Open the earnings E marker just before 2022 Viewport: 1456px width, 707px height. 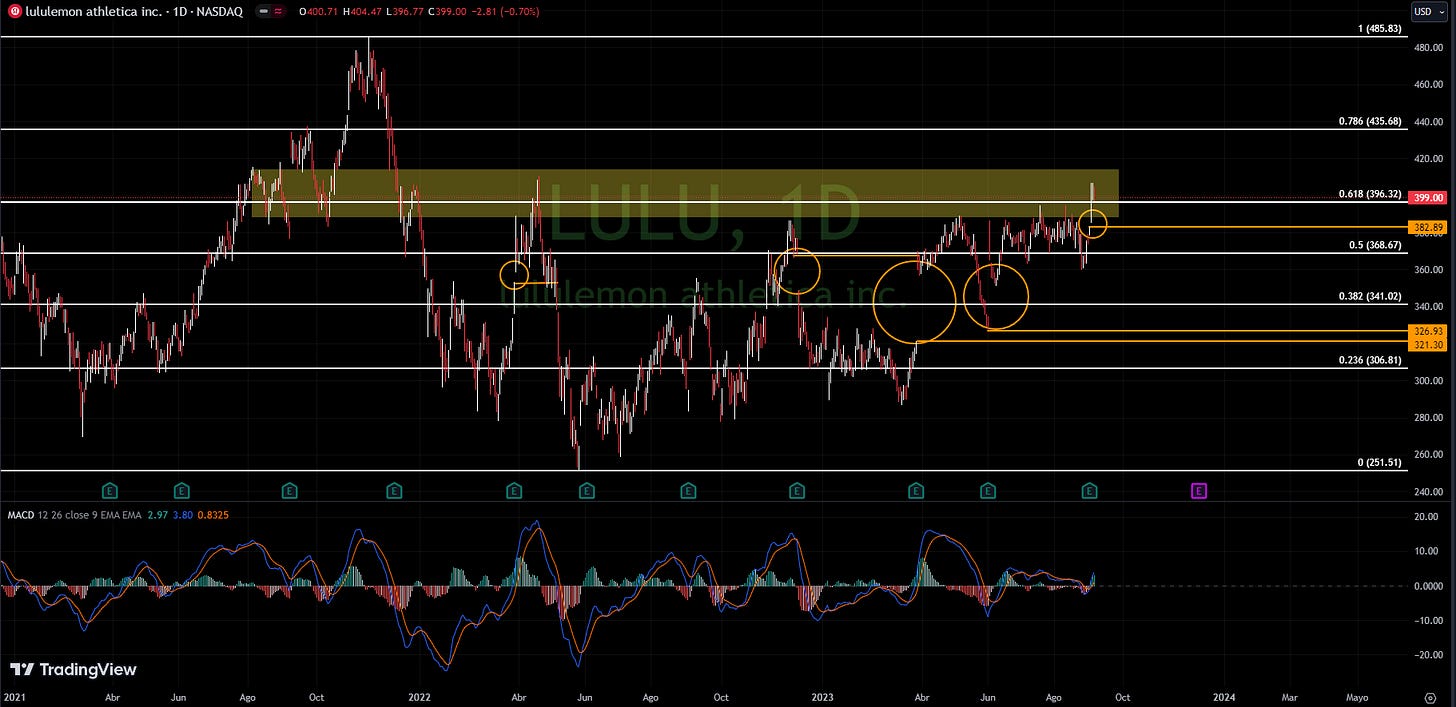coord(395,490)
